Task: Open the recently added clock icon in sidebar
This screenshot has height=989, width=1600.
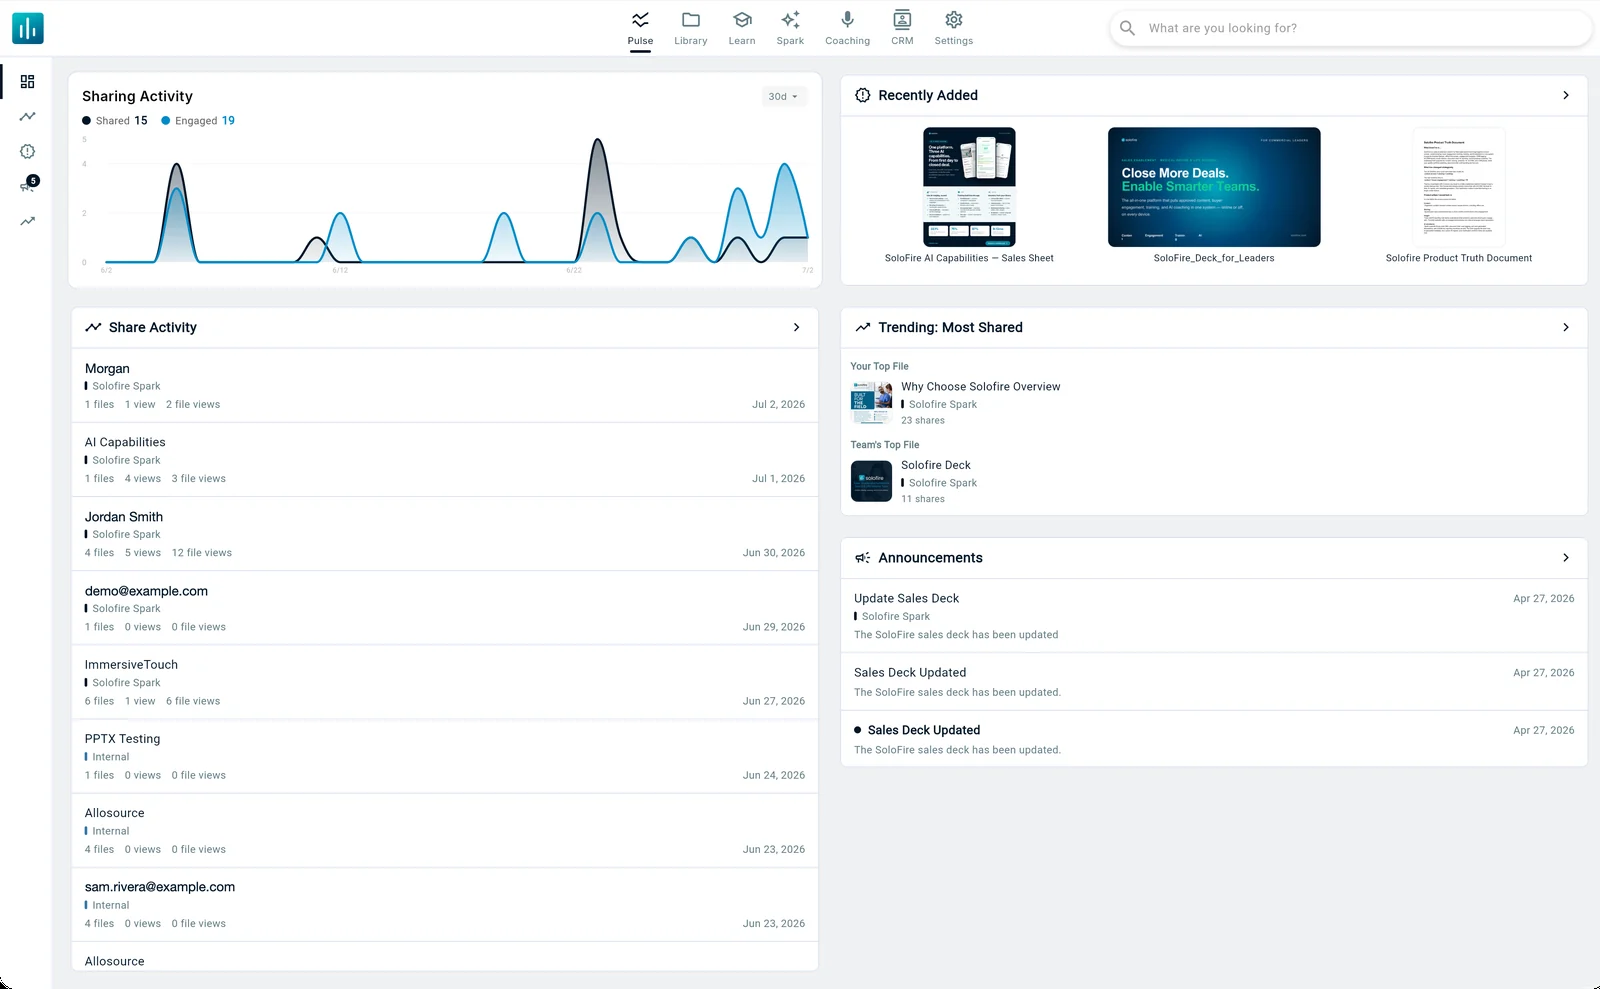Action: pos(27,152)
